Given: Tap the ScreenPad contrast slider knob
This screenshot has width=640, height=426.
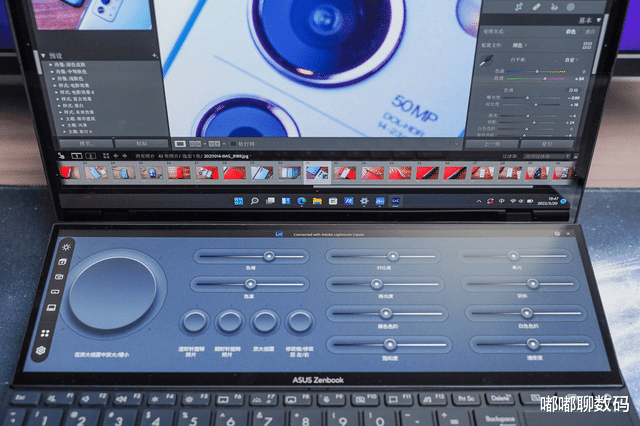Looking at the screenshot, I should point(392,256).
